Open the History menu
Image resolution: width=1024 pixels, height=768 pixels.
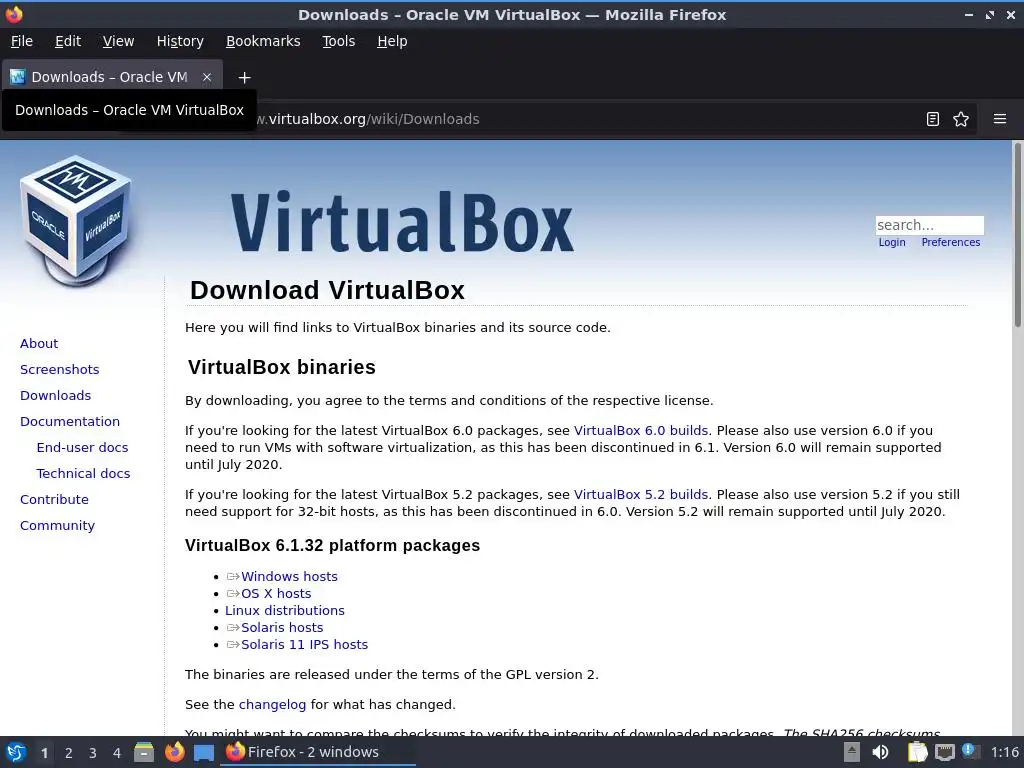(x=180, y=41)
